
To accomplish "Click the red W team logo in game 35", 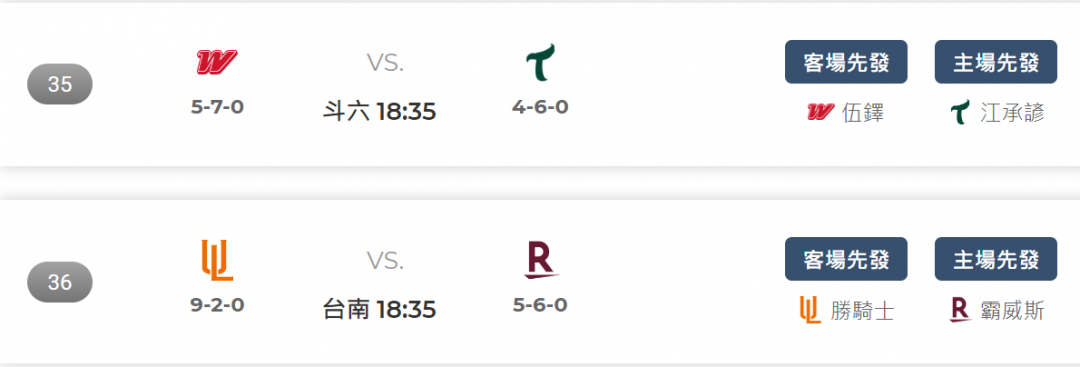I will pyautogui.click(x=217, y=62).
